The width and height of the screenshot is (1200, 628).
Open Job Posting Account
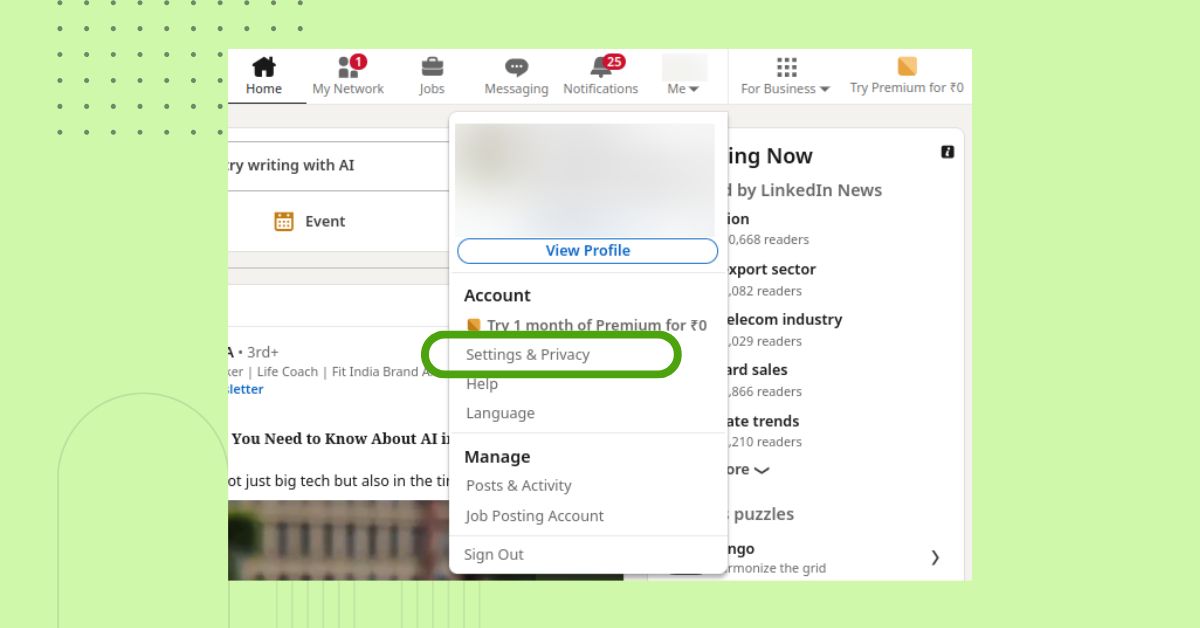[x=535, y=516]
